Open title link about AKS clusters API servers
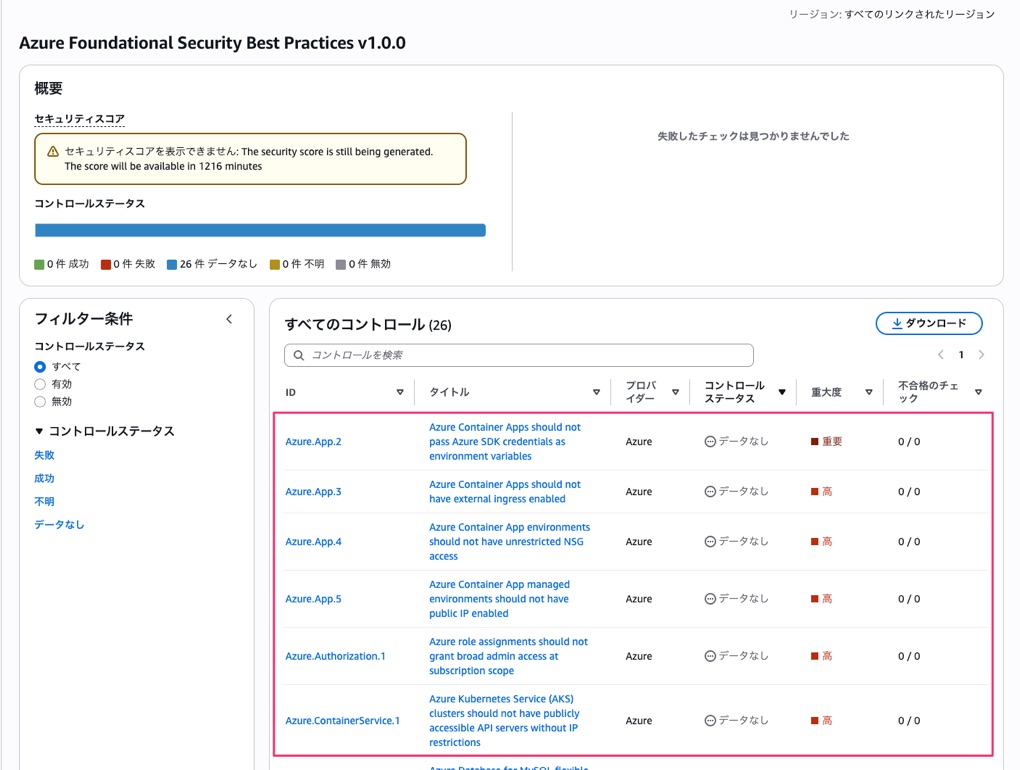This screenshot has height=770, width=1020. click(504, 721)
